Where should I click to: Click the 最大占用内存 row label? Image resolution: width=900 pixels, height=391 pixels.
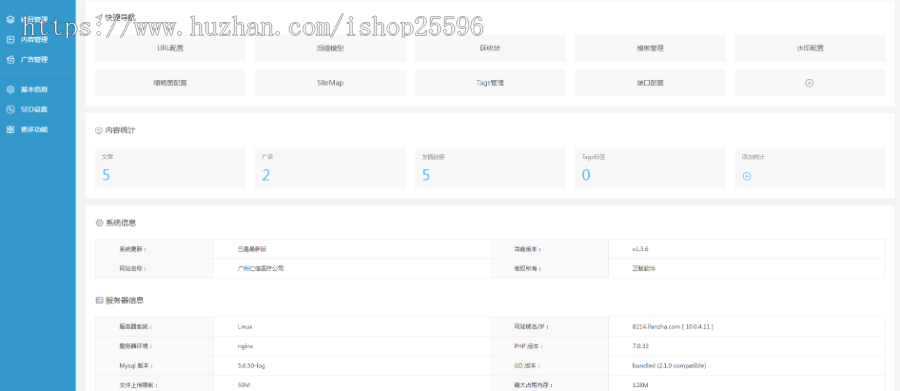coord(533,385)
